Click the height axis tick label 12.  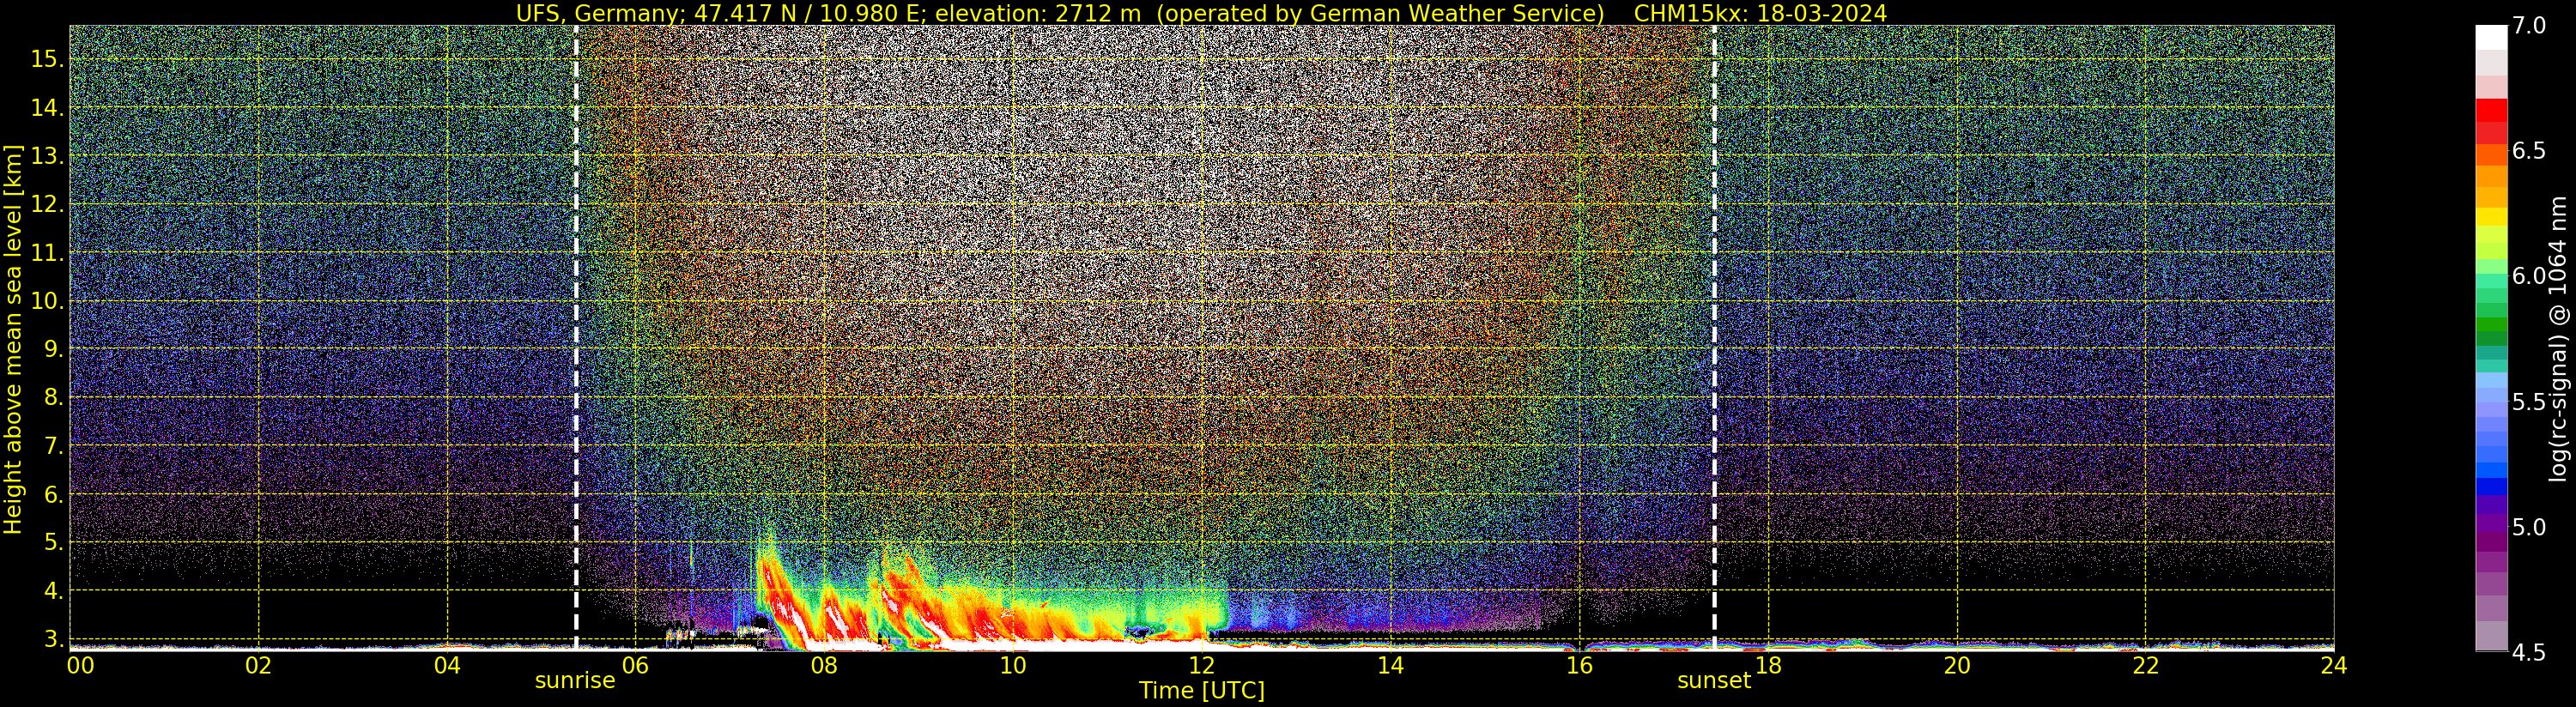tap(47, 204)
